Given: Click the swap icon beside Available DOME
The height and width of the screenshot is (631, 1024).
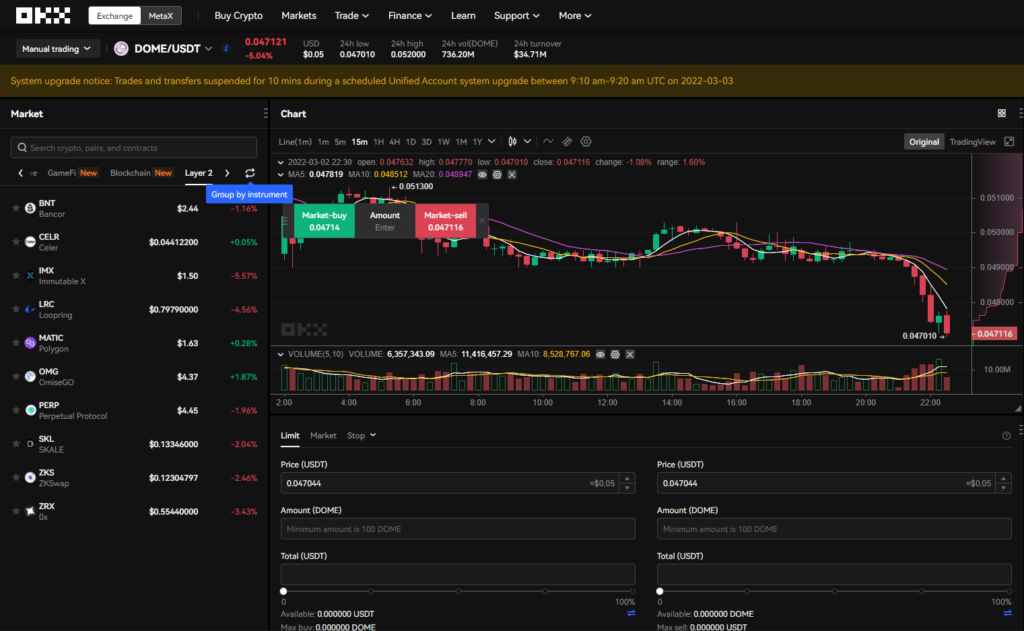Looking at the screenshot, I should (x=1008, y=613).
